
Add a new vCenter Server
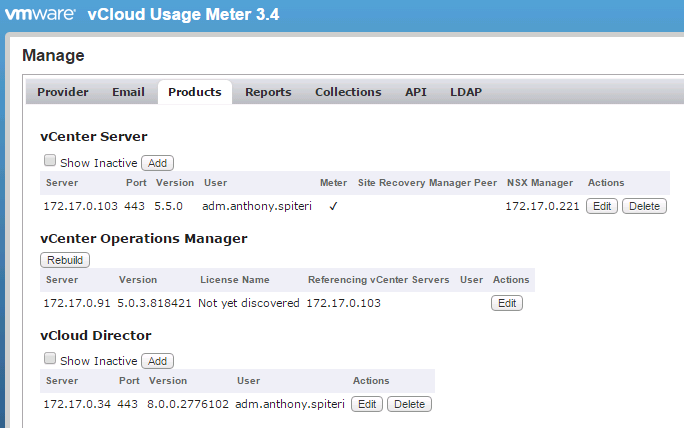click(157, 163)
